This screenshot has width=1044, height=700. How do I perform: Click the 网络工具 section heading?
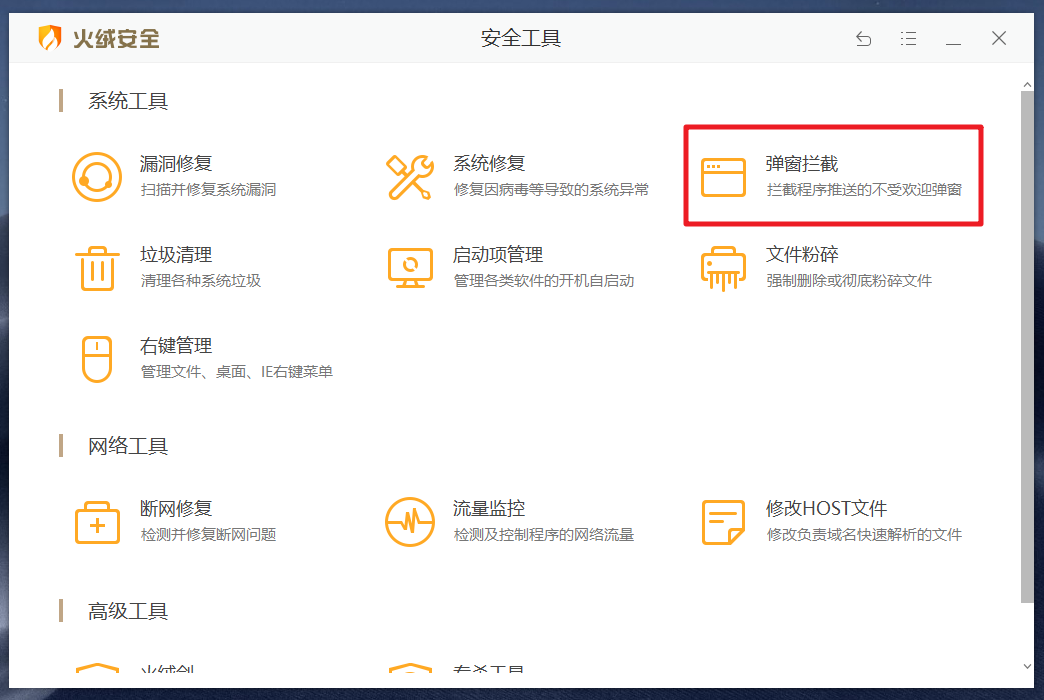128,446
